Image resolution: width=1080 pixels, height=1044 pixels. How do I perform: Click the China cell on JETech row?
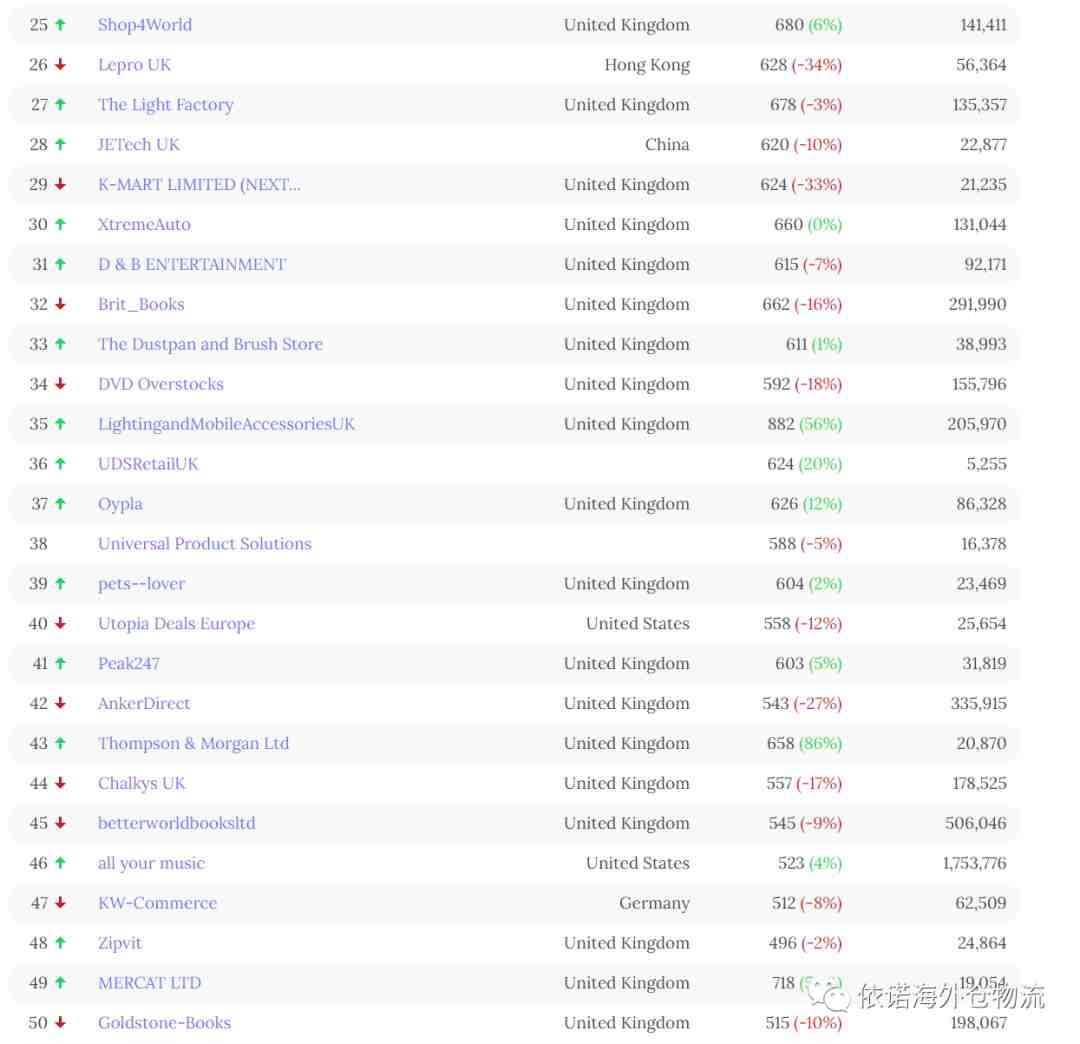tap(667, 145)
